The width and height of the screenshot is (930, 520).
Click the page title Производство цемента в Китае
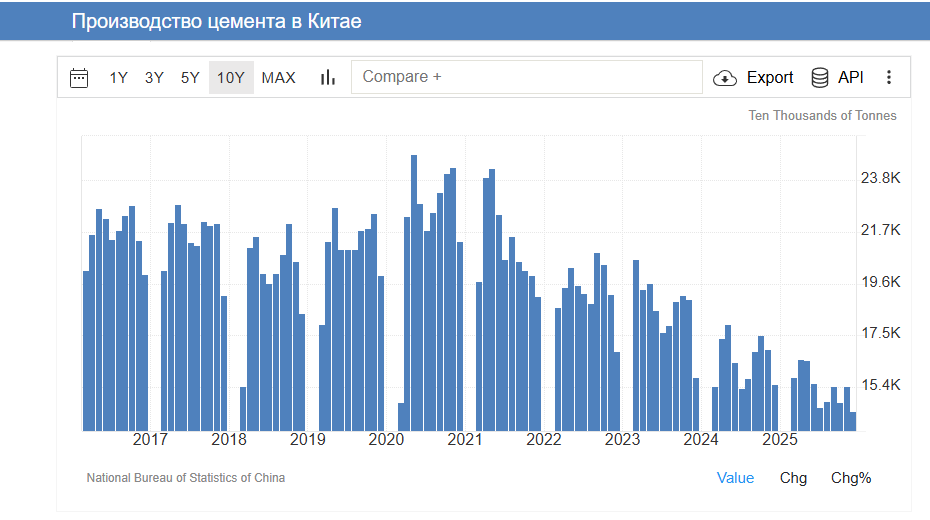point(217,21)
